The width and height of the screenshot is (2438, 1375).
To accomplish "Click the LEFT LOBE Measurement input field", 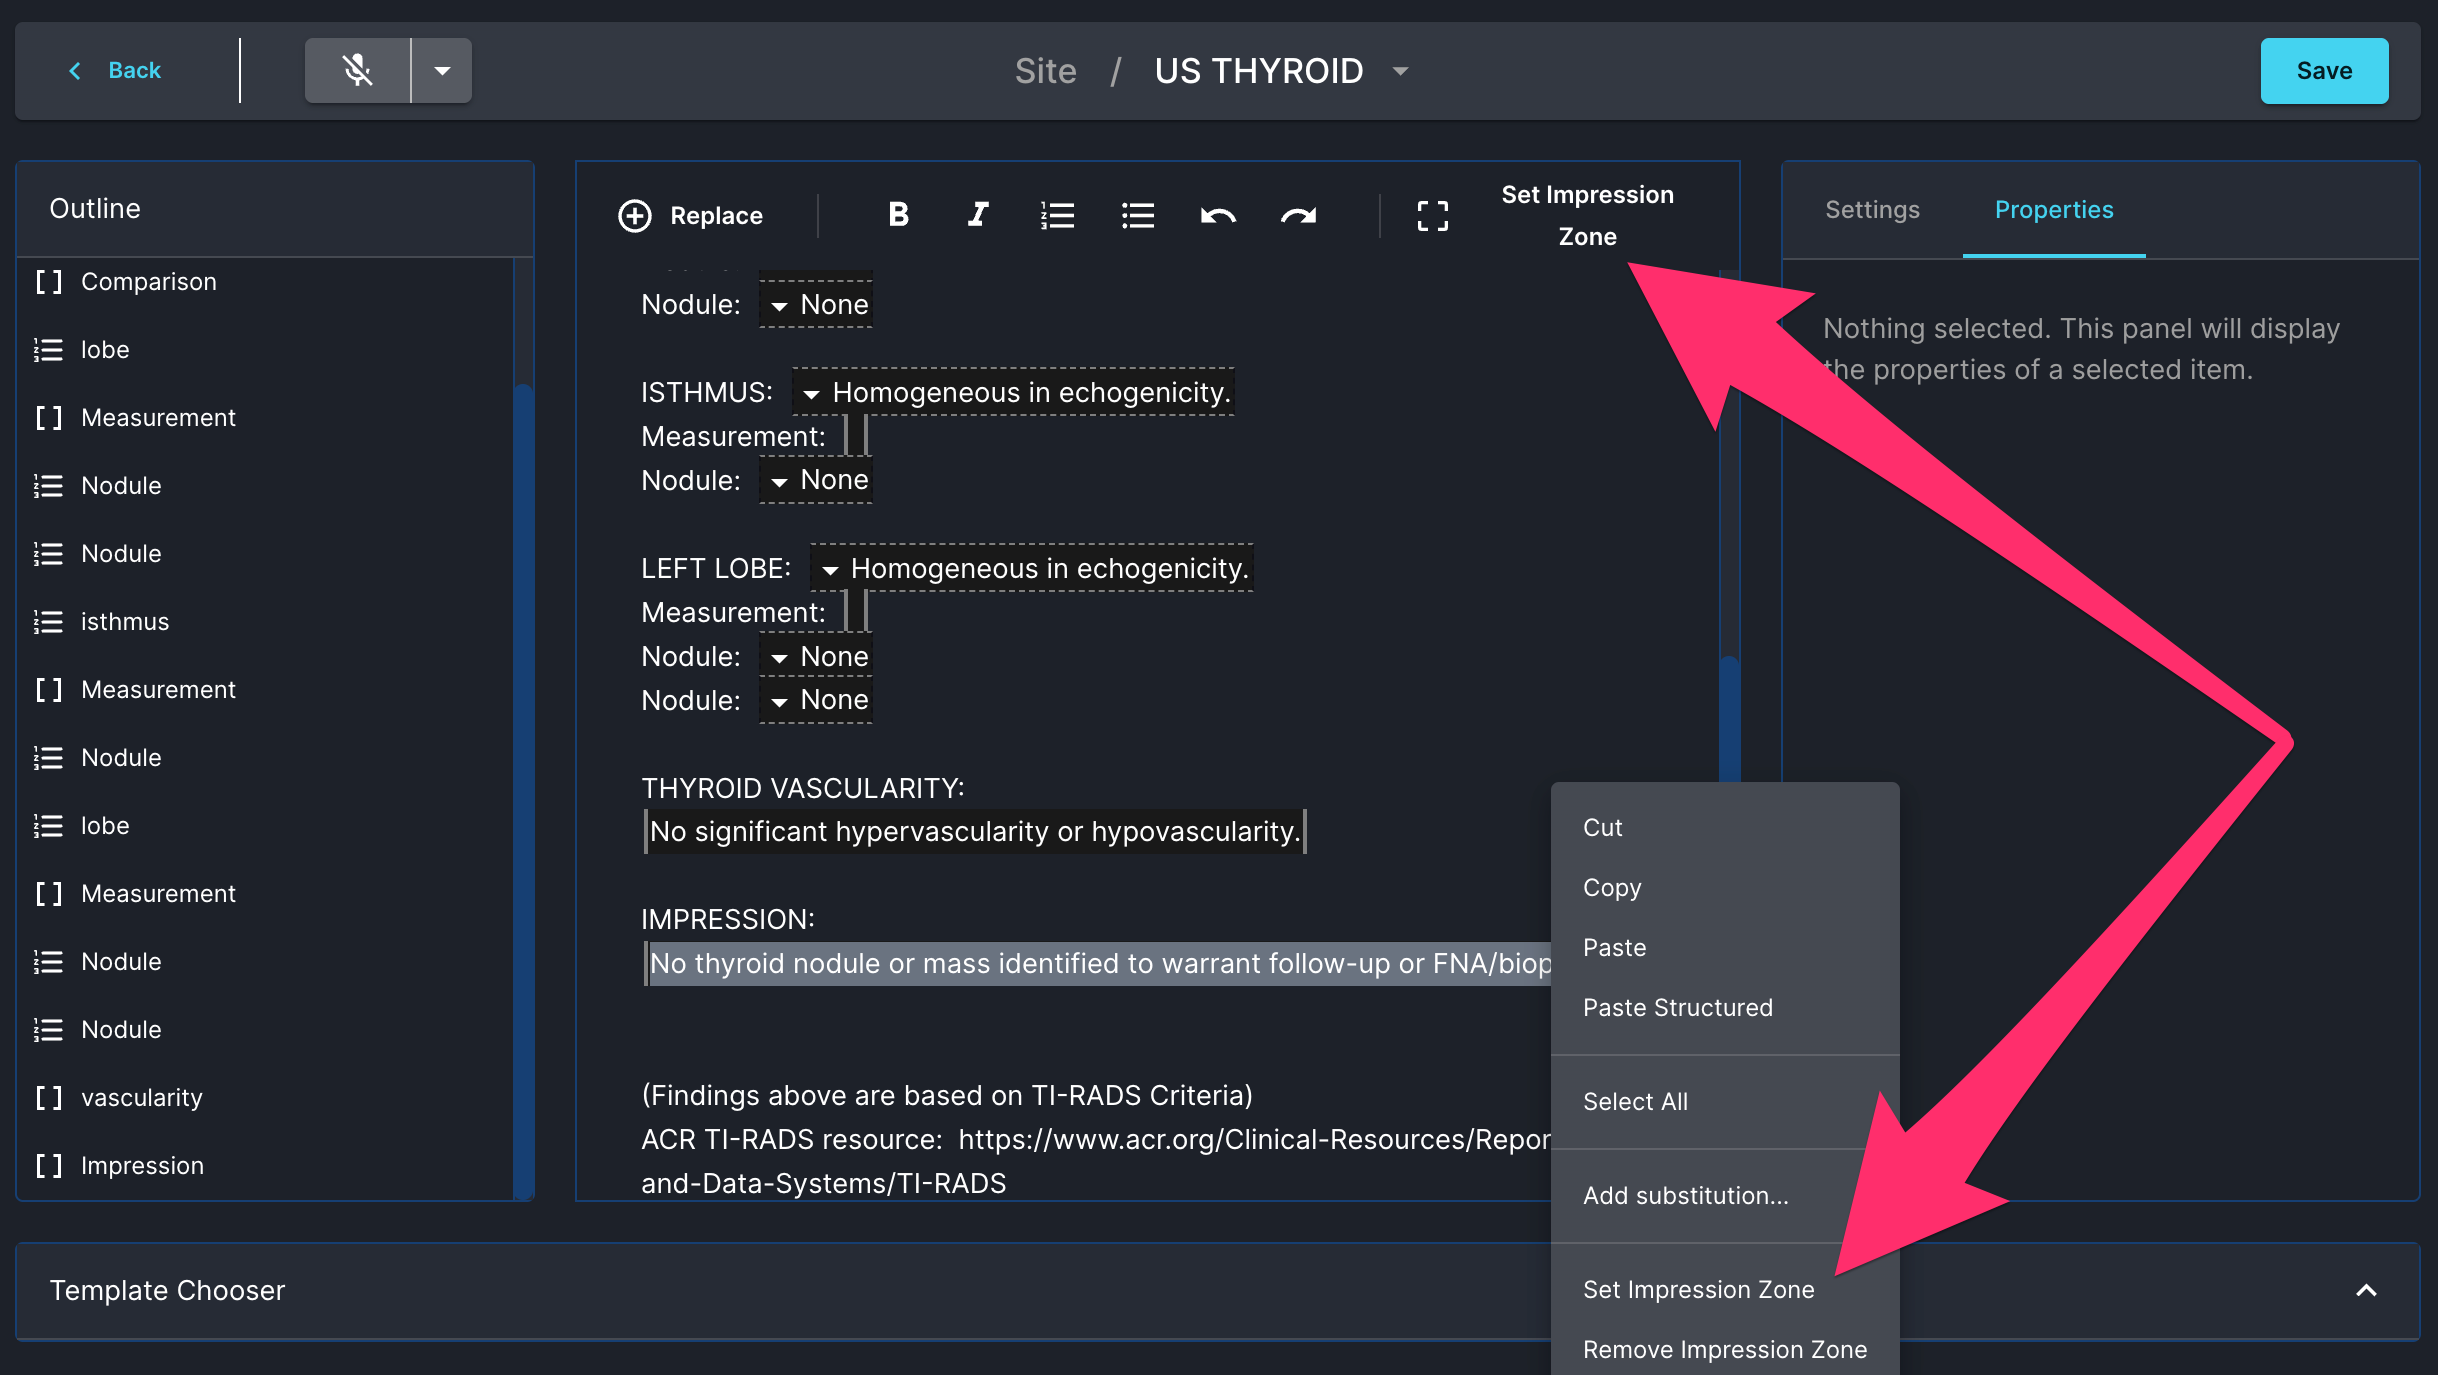I will 856,612.
